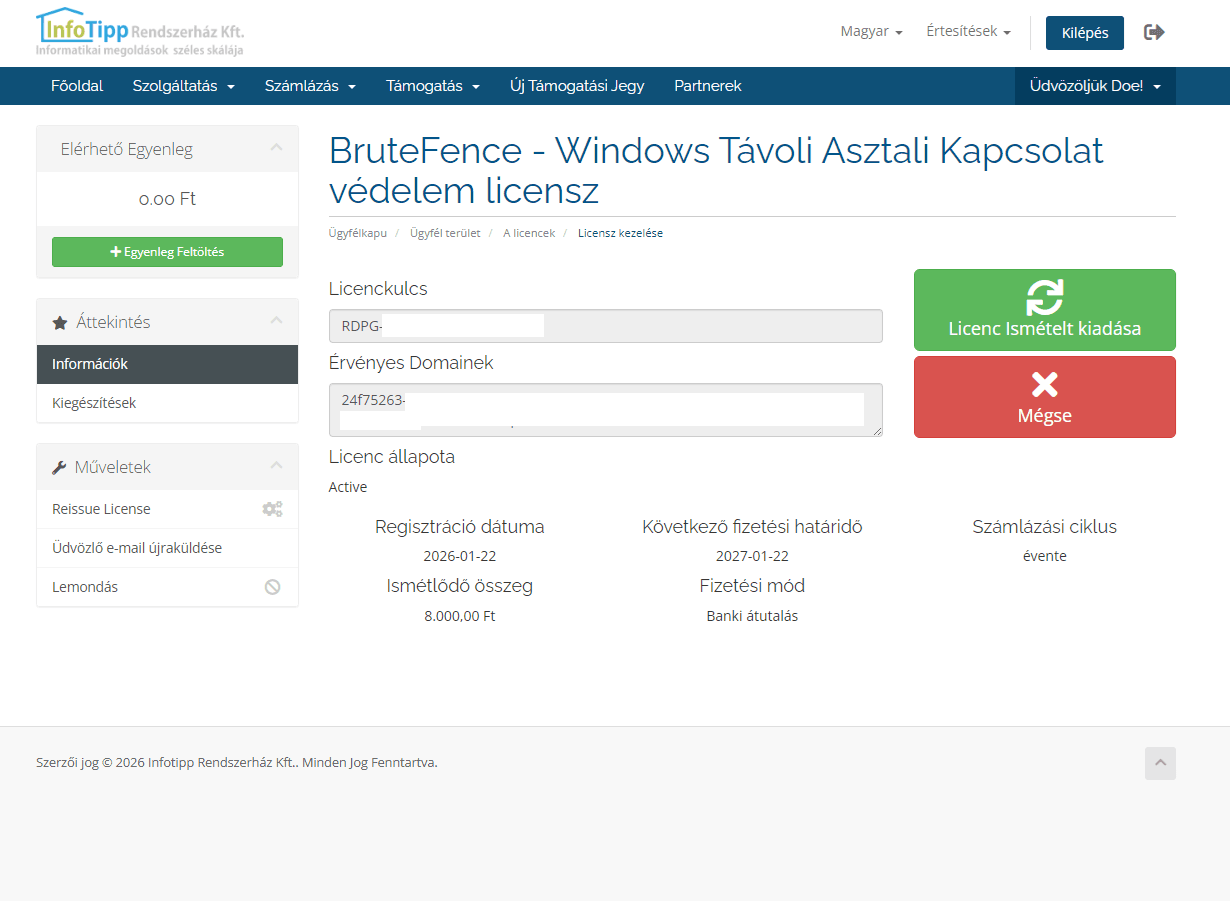Screen dimensions: 1230x901
Task: Collapse the Áttekintés panel chevron
Action: pyautogui.click(x=277, y=321)
